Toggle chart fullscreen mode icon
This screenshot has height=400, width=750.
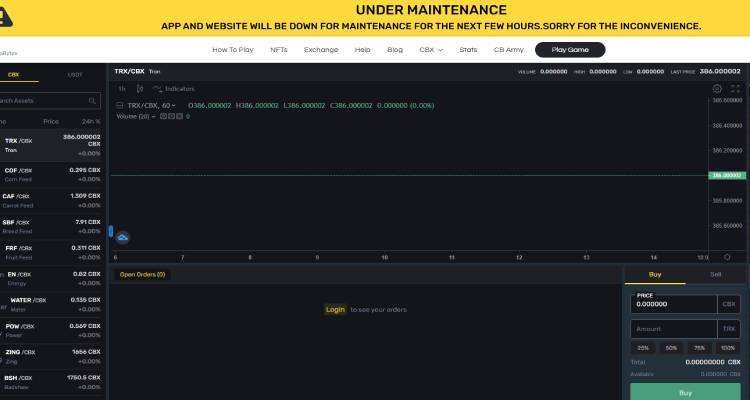point(735,89)
